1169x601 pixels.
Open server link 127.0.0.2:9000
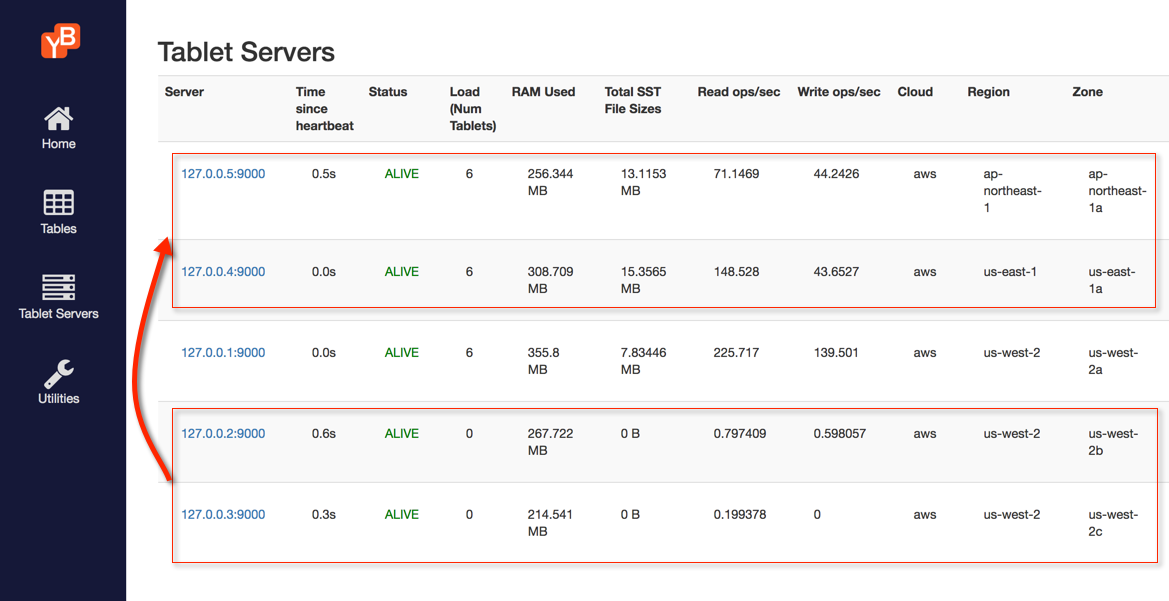223,434
